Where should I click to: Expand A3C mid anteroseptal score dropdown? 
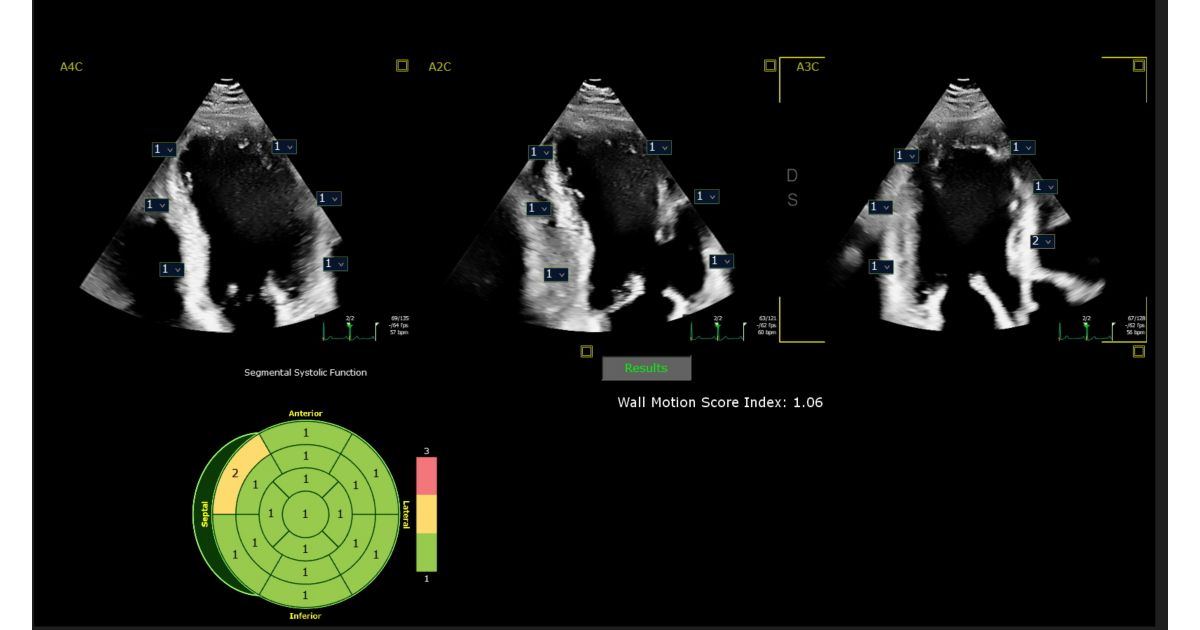point(1046,186)
